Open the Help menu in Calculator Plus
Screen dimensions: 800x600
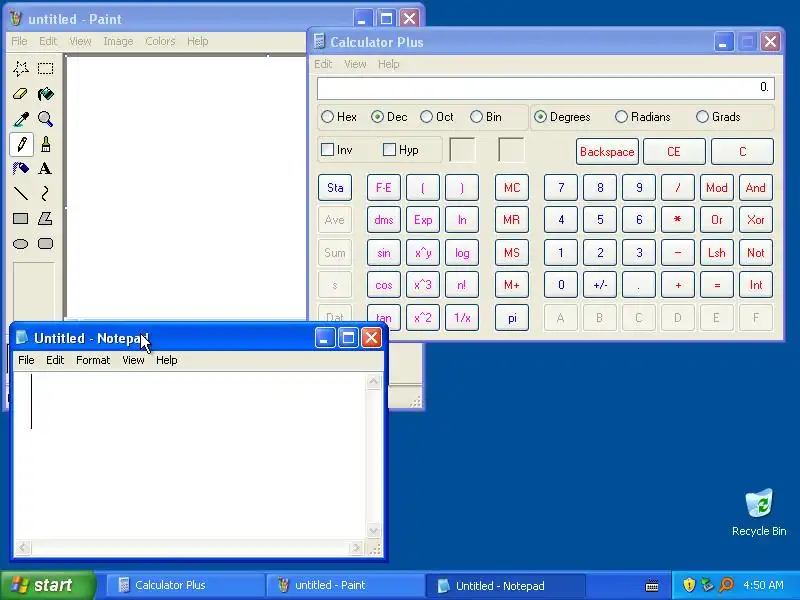coord(389,64)
